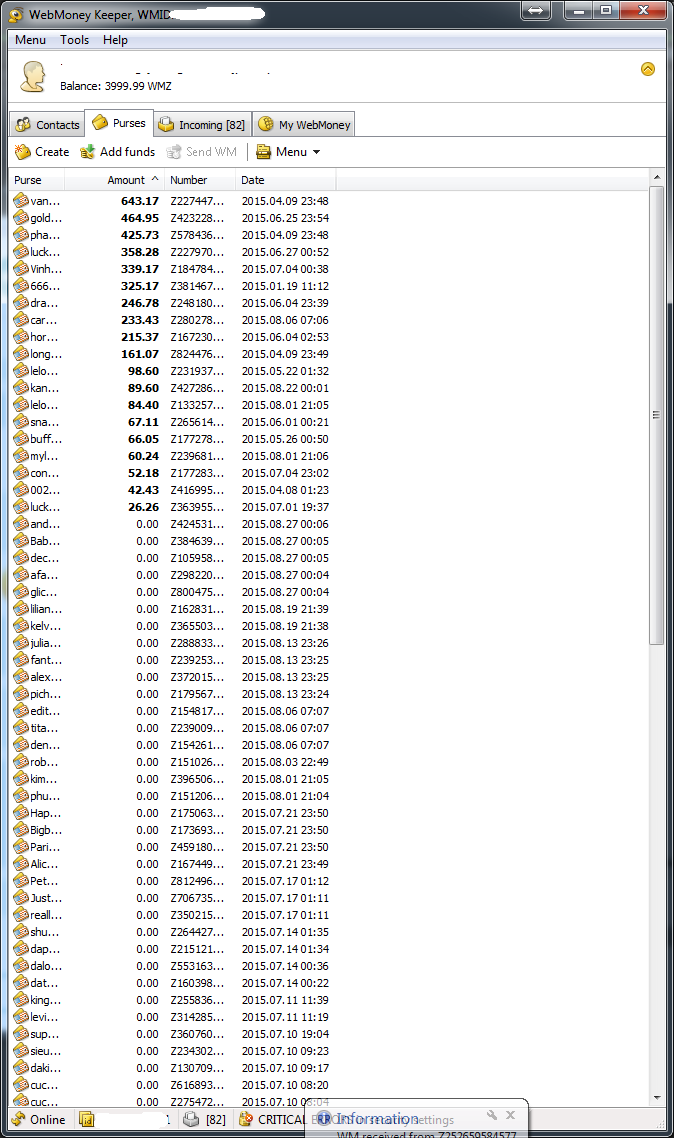Select the purse icon for 002… row
Image resolution: width=674 pixels, height=1138 pixels.
pos(21,490)
